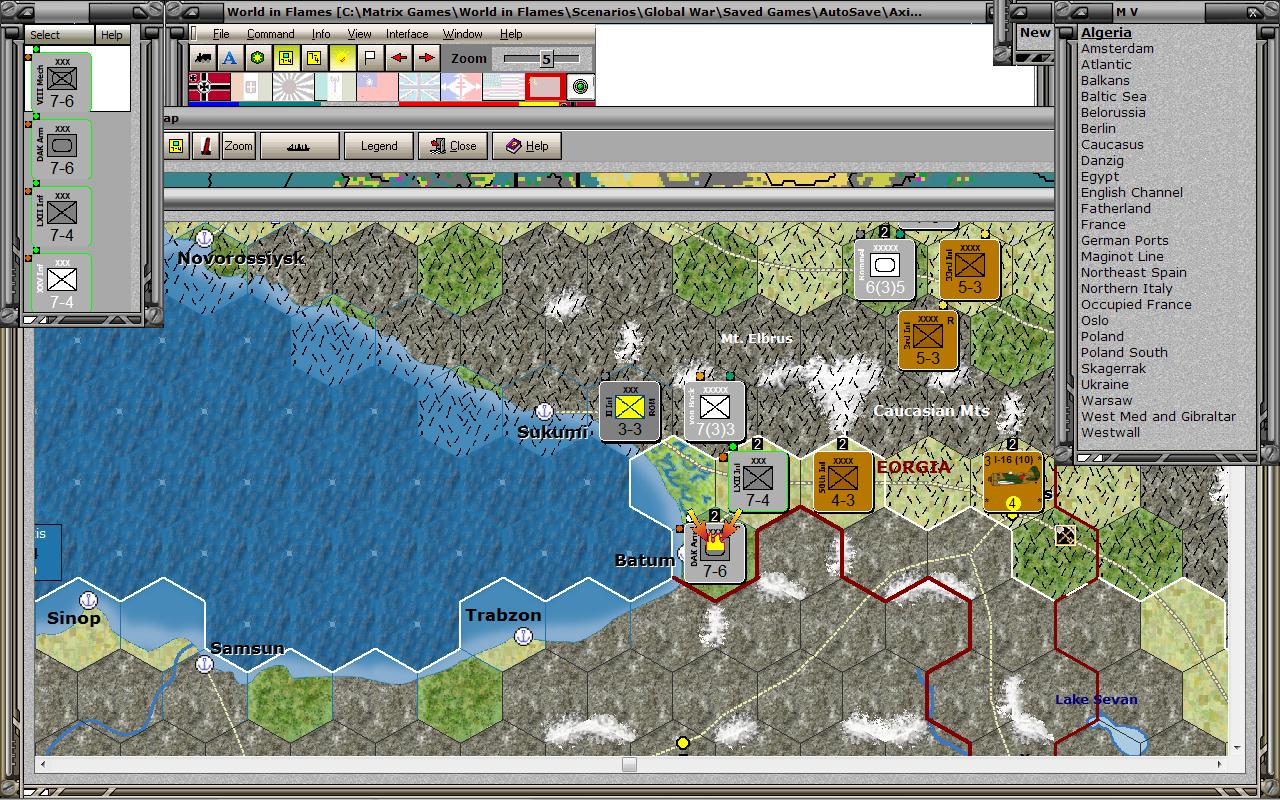Click the red left arrow toolbar button
The image size is (1280, 800).
click(x=399, y=58)
